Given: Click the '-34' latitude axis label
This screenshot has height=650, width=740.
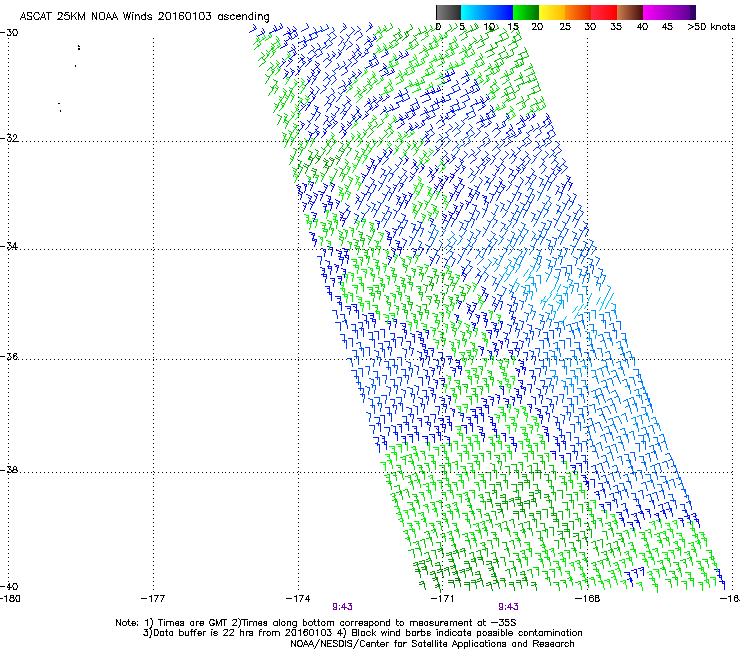Looking at the screenshot, I should (x=9, y=246).
